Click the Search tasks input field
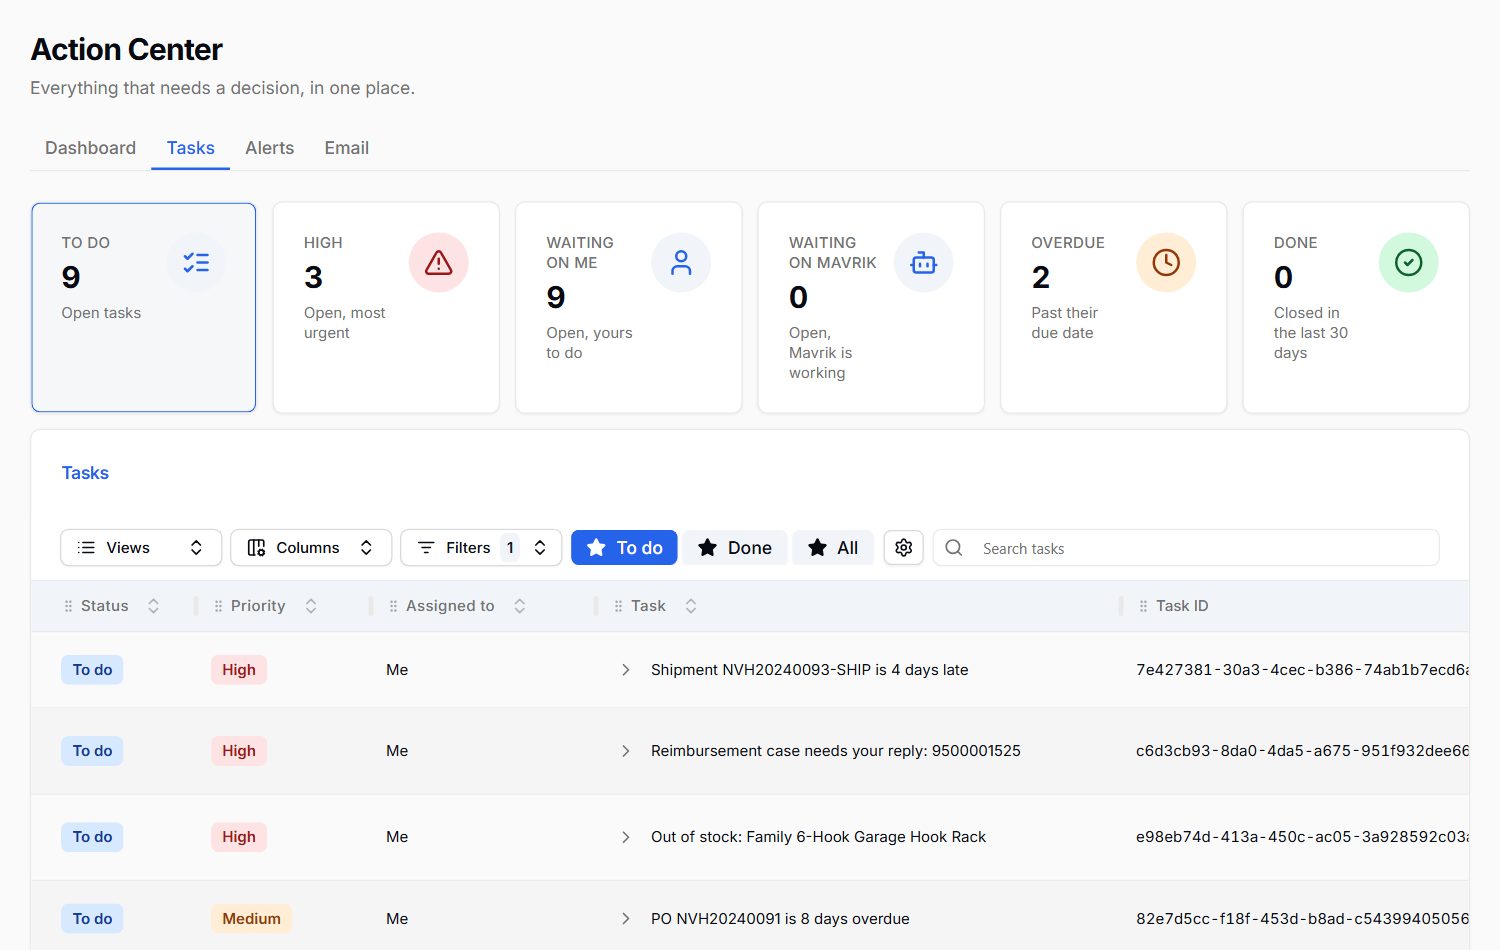This screenshot has height=950, width=1500. 1186,548
